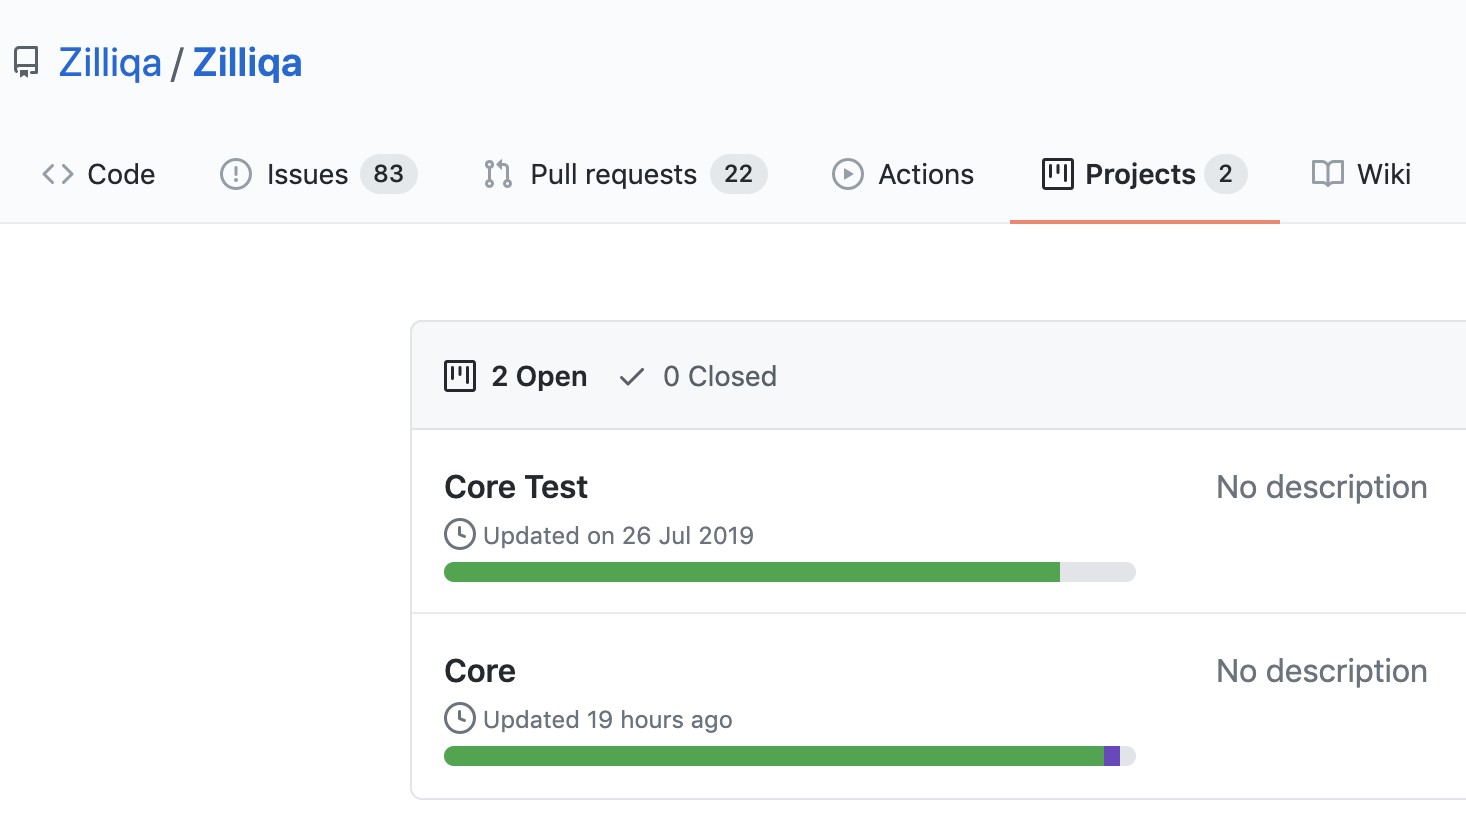Image resolution: width=1466 pixels, height=826 pixels.
Task: Select the Projects tab
Action: [1144, 174]
